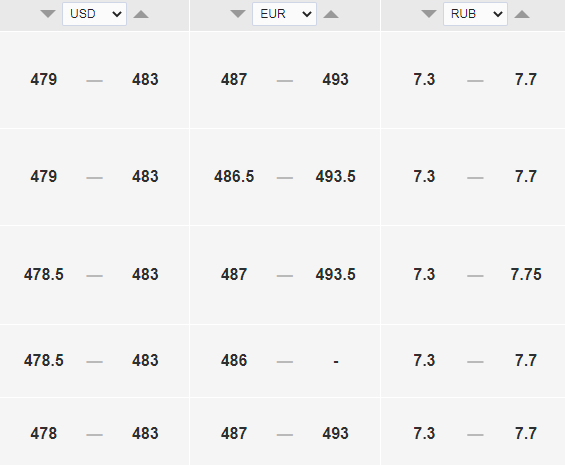565x465 pixels.
Task: Sort EUR column descending with down arrow
Action: click(238, 14)
